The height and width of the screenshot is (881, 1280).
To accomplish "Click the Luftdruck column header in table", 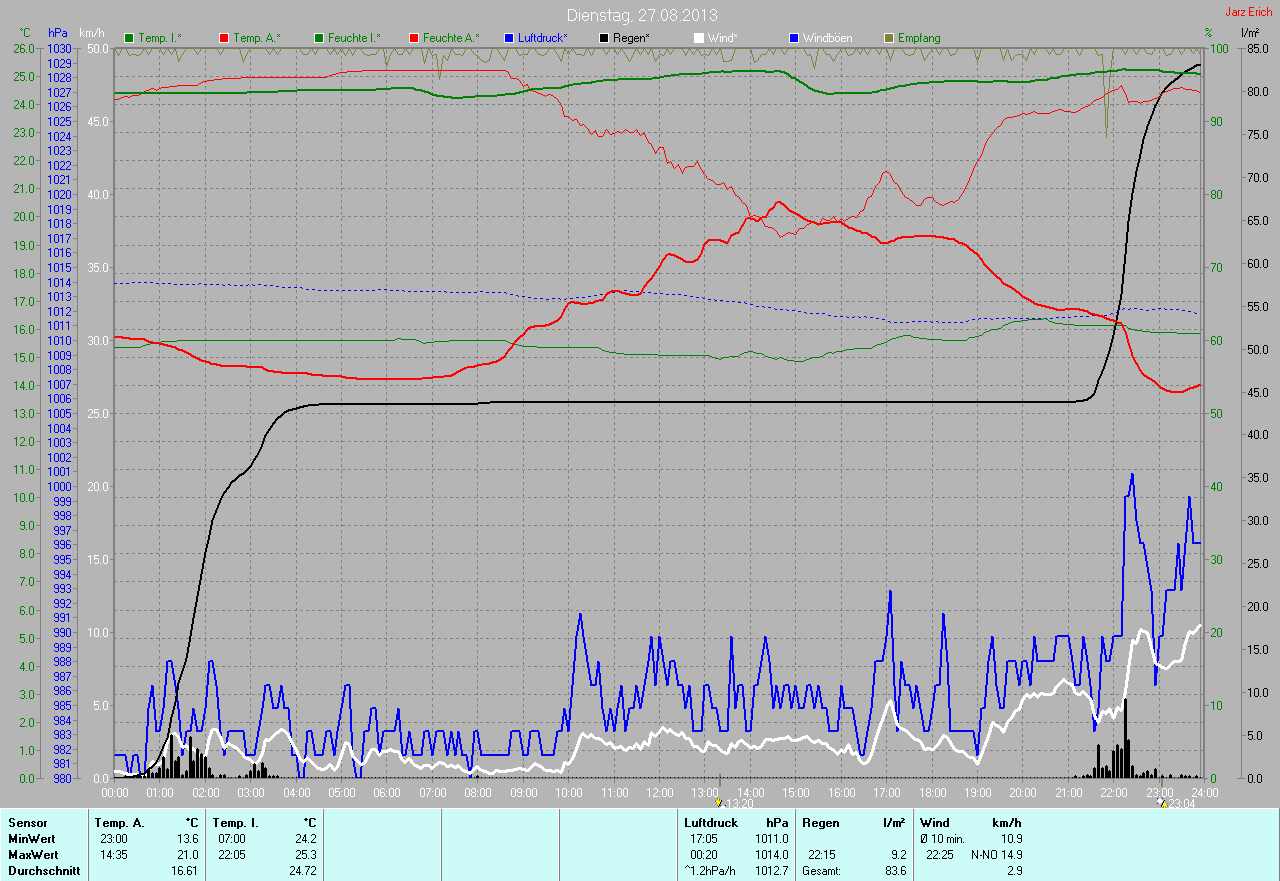I will coord(710,823).
